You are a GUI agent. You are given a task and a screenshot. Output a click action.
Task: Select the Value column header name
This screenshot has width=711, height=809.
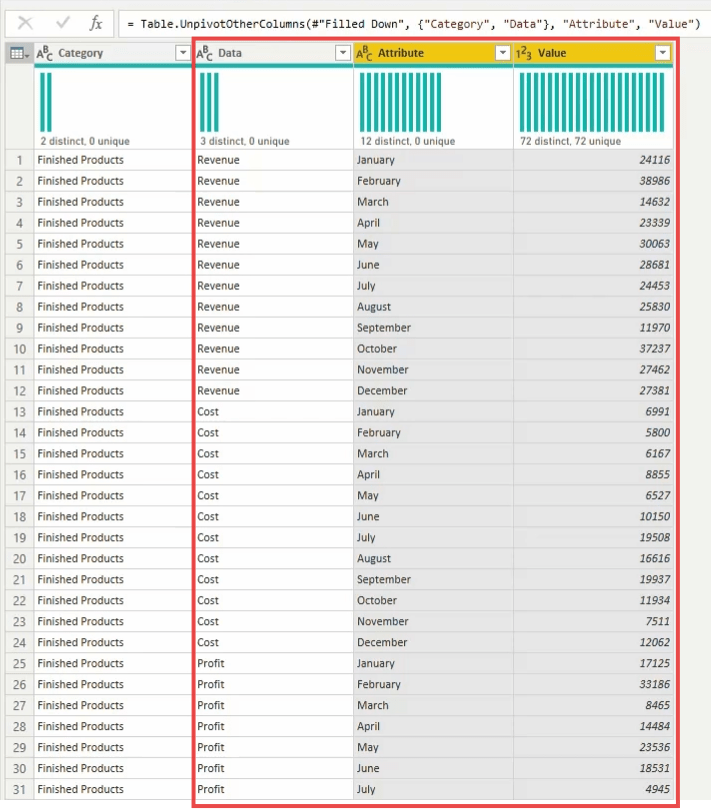pos(552,53)
